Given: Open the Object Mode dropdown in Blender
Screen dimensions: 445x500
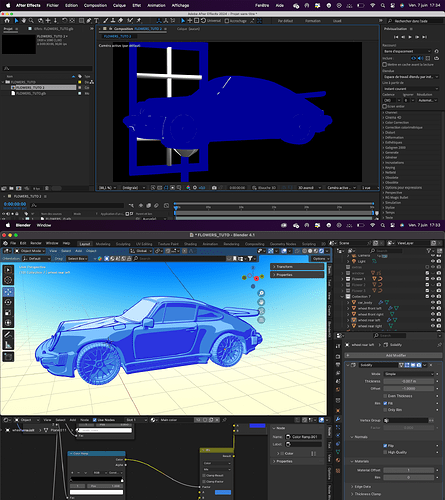Looking at the screenshot, I should (30, 251).
